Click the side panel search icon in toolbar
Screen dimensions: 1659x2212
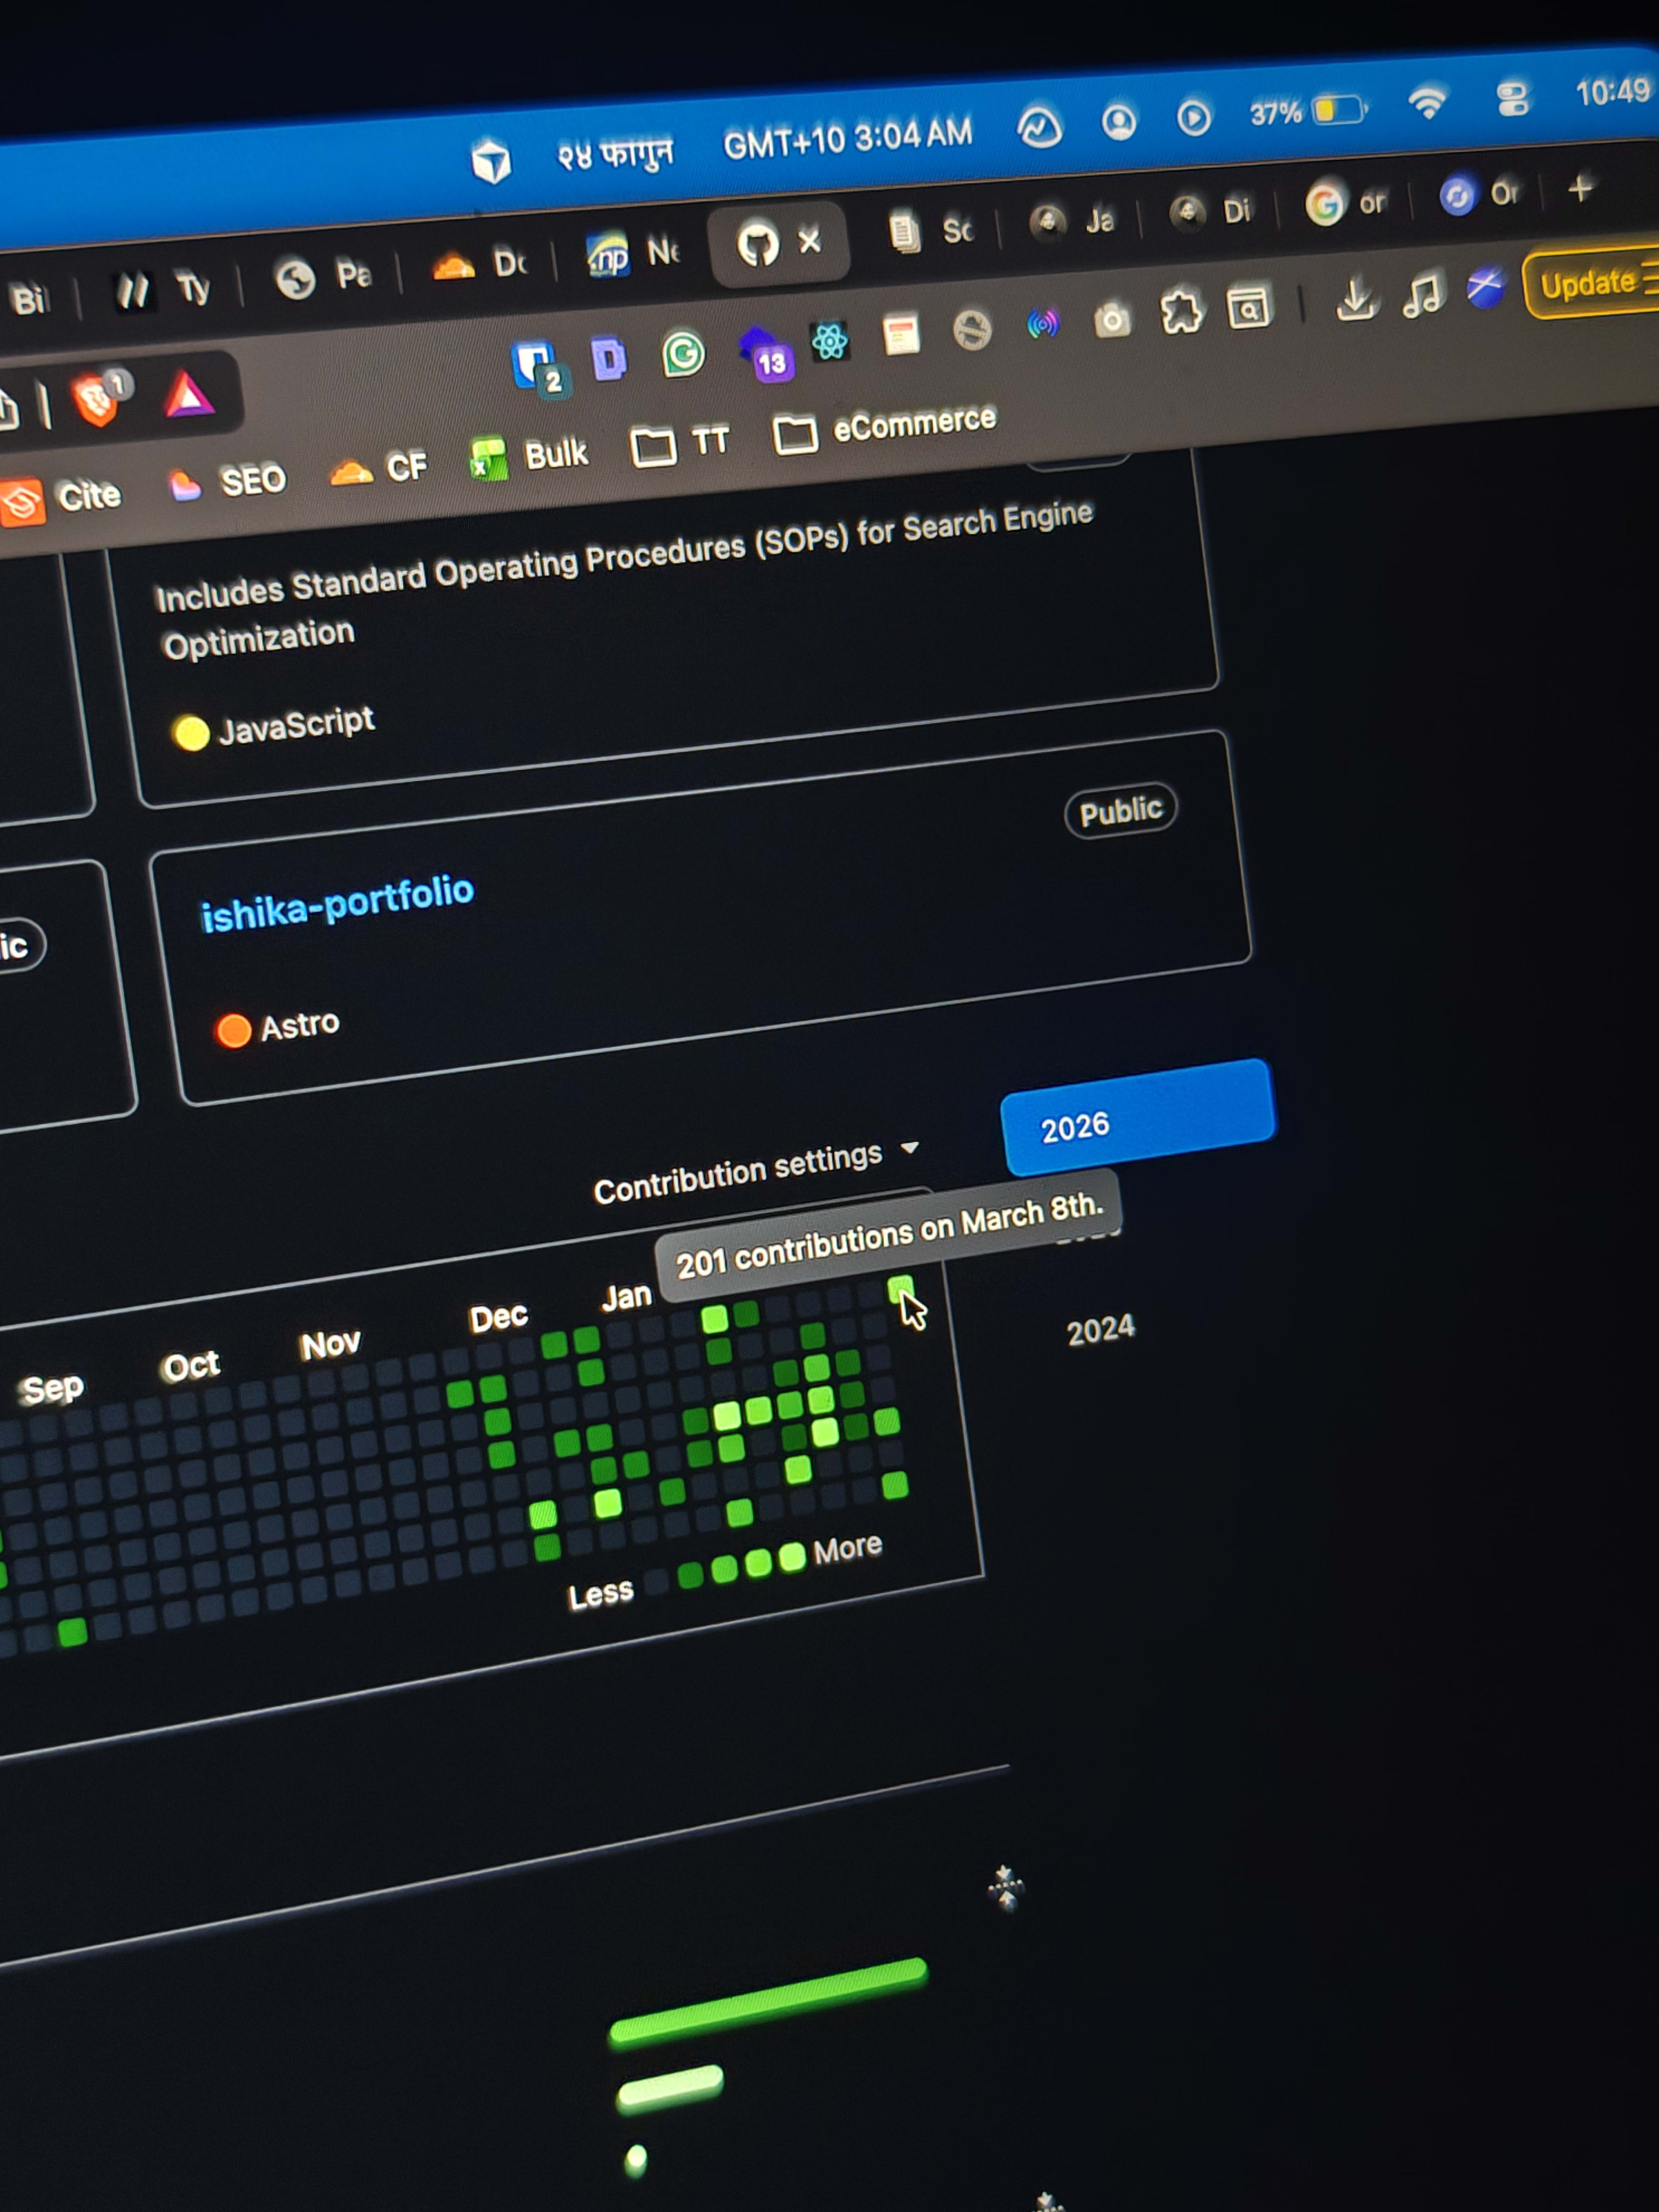point(1248,307)
